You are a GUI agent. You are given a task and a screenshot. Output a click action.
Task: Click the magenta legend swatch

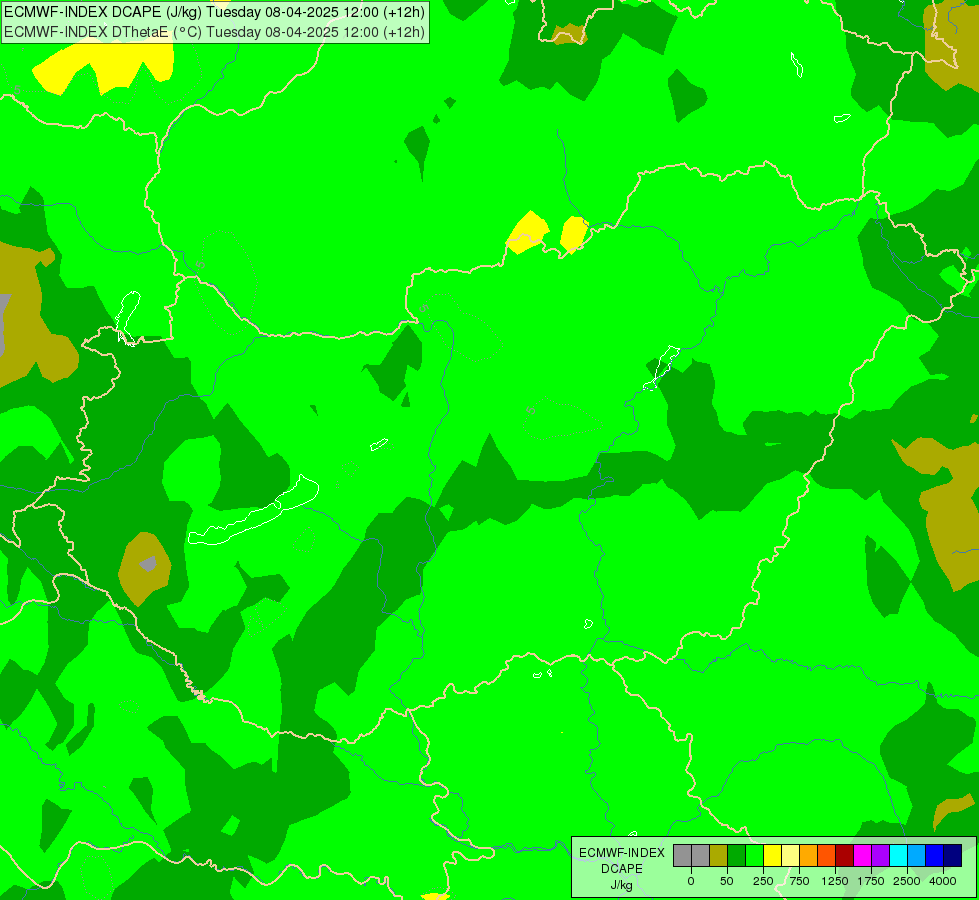[x=863, y=856]
